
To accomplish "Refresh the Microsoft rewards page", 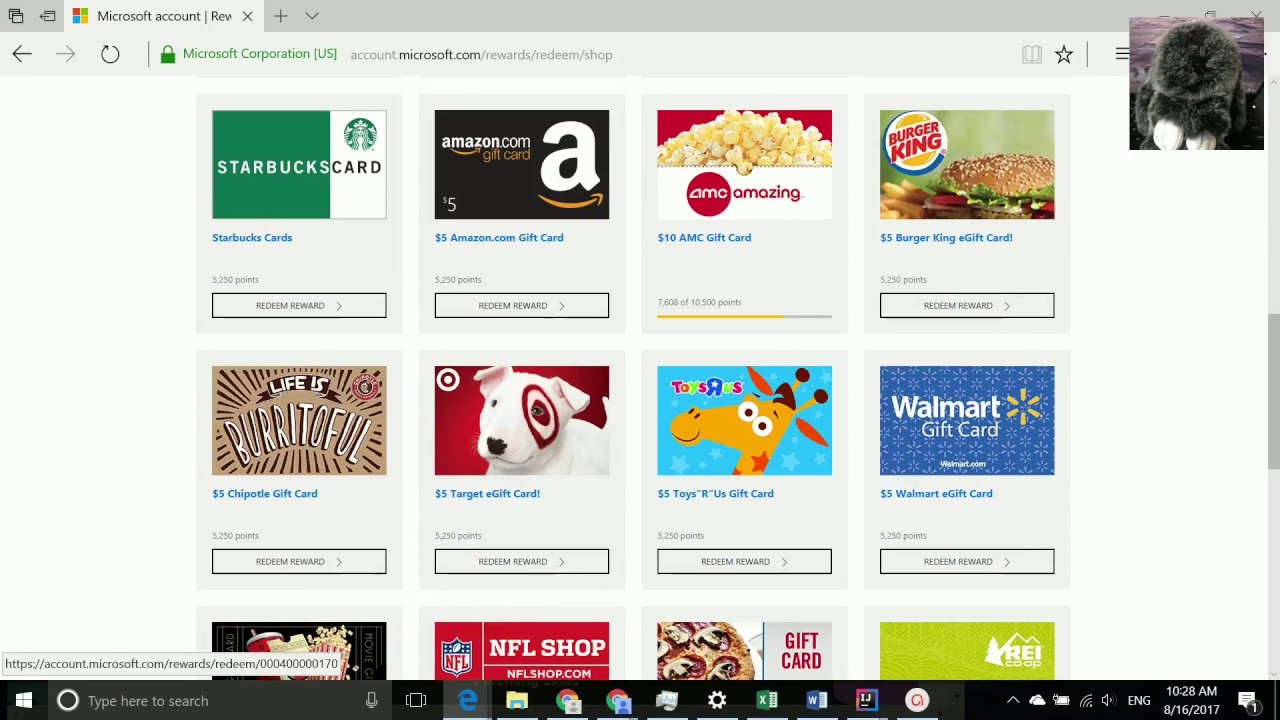I will (110, 54).
